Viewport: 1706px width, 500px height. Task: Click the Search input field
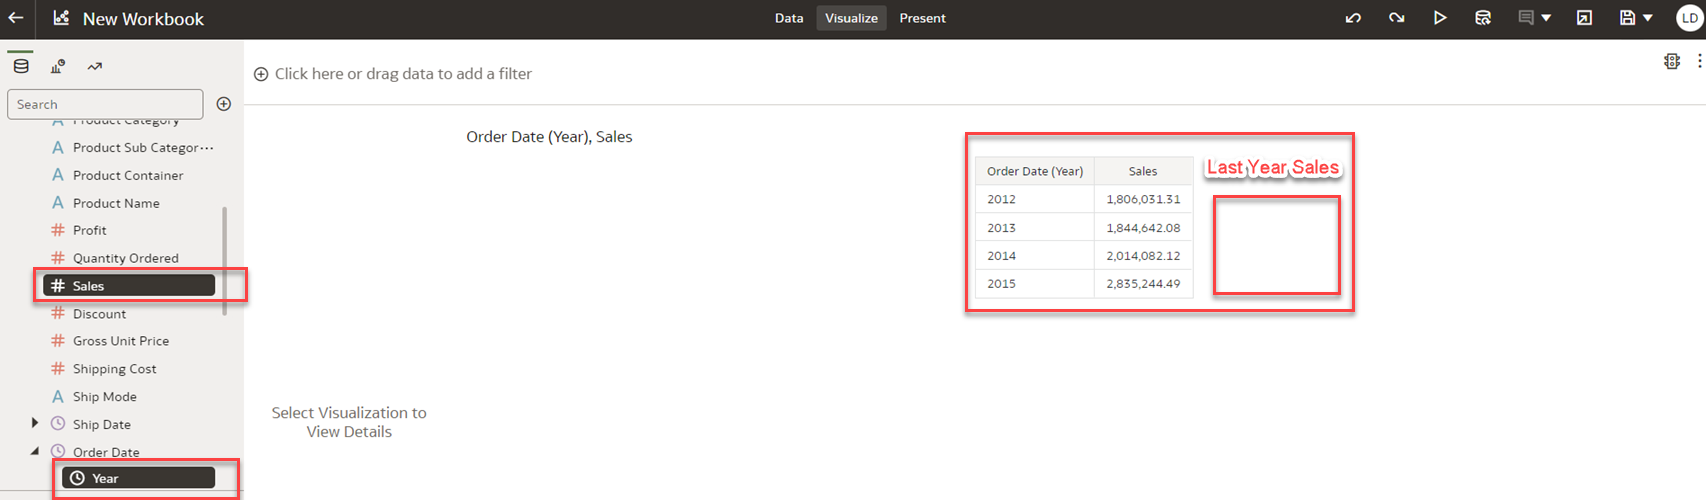coord(105,104)
